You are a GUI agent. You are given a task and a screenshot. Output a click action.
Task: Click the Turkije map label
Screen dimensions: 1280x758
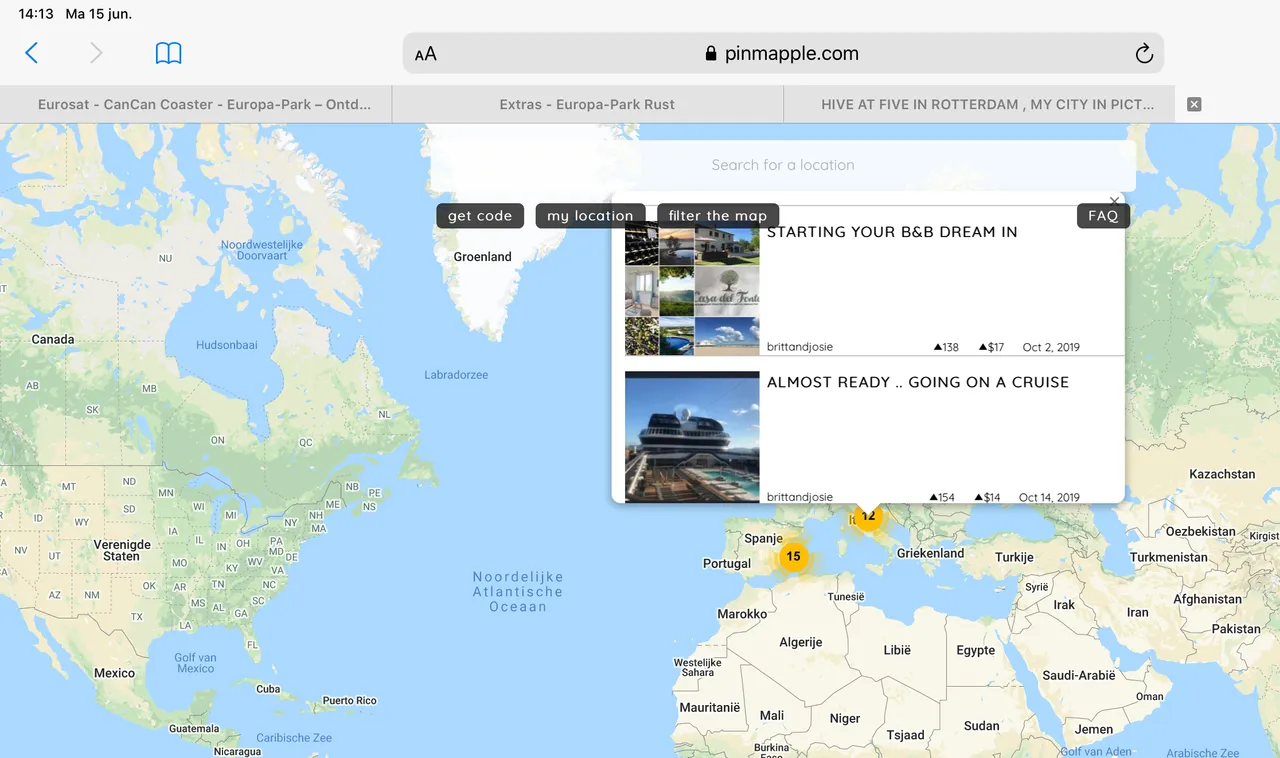(x=1014, y=557)
